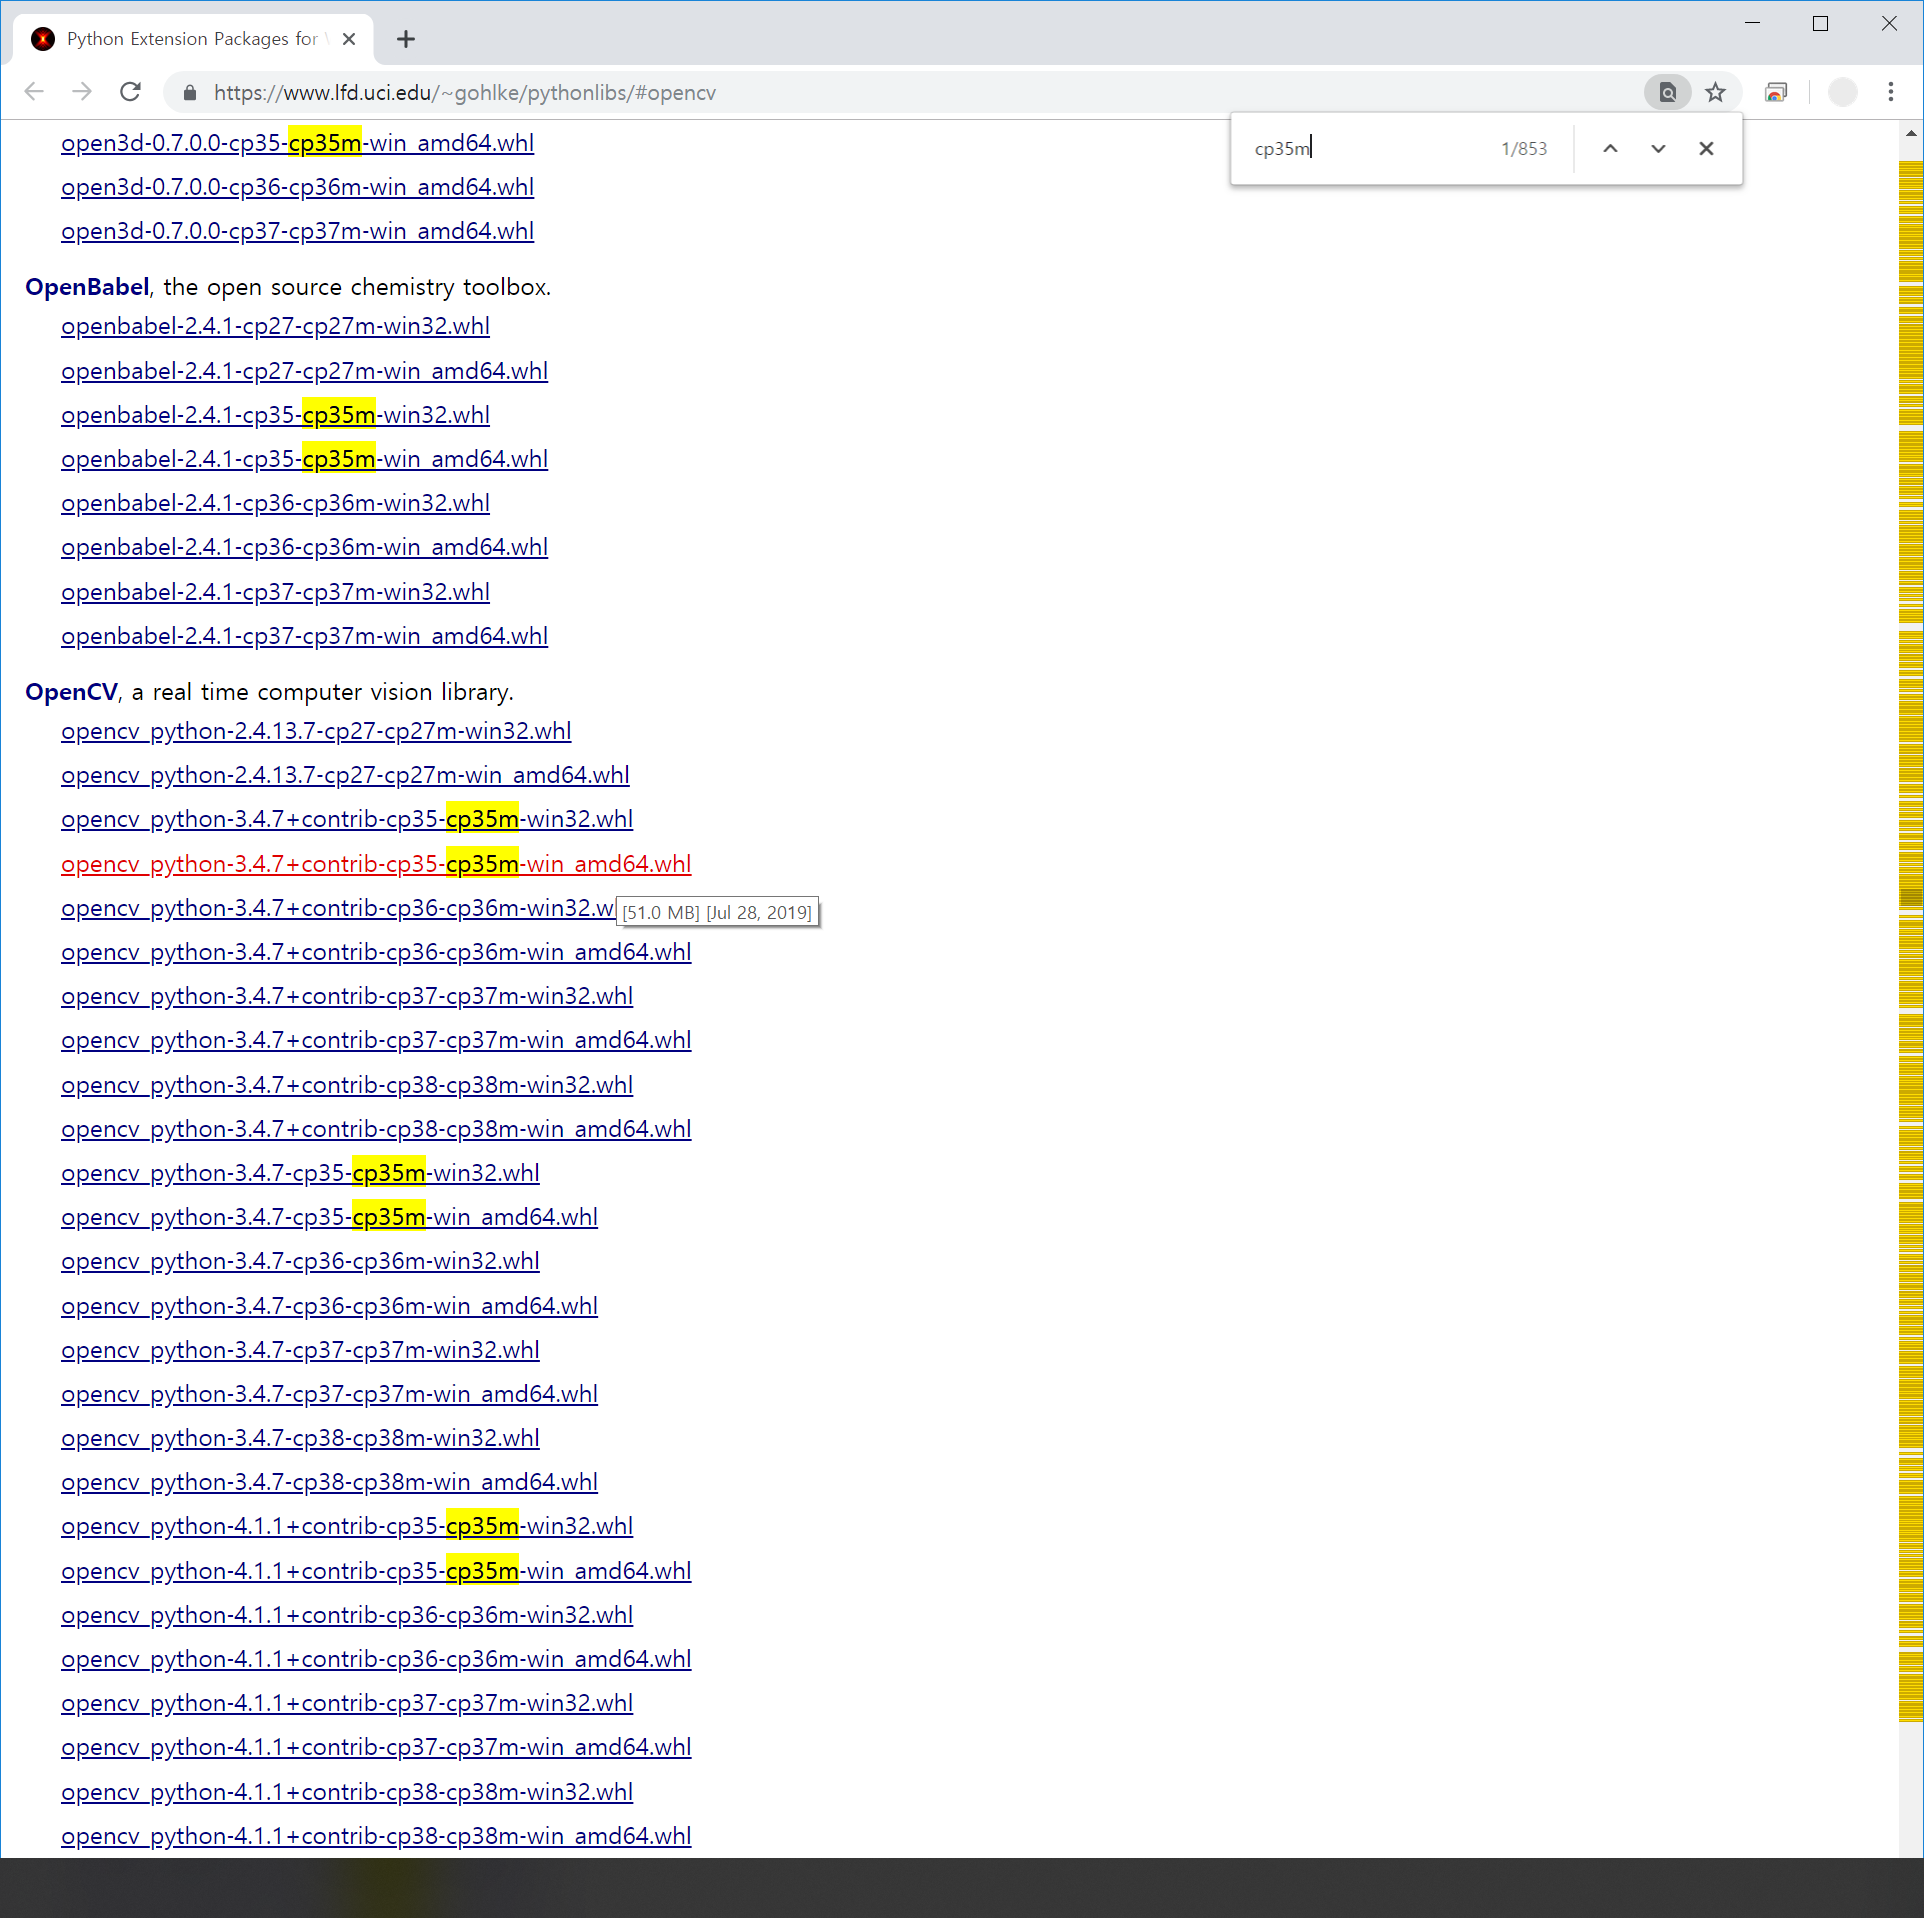Open a new browser tab

[x=405, y=39]
